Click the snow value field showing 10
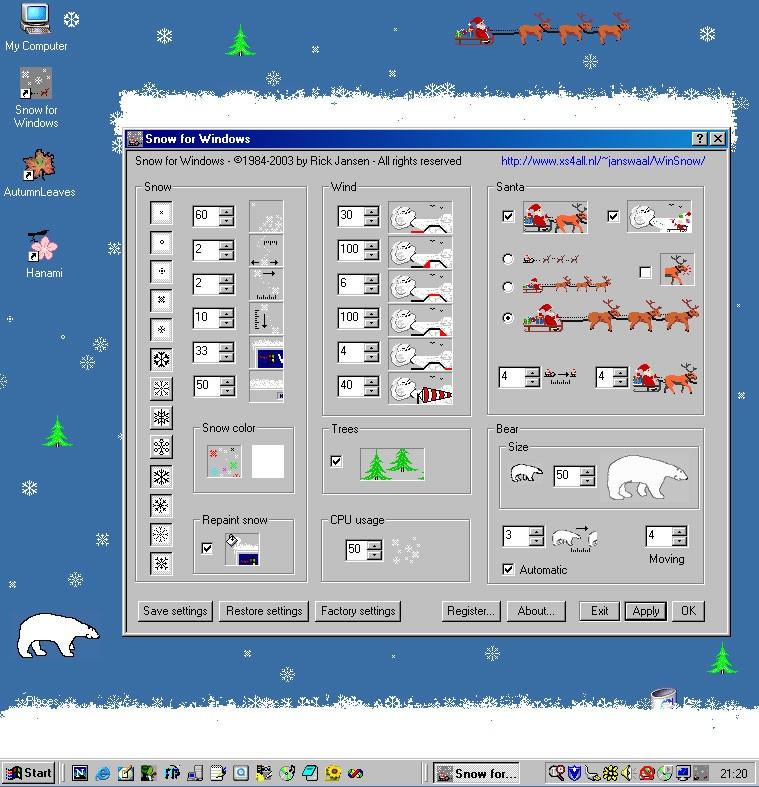The image size is (759, 787). coord(206,318)
